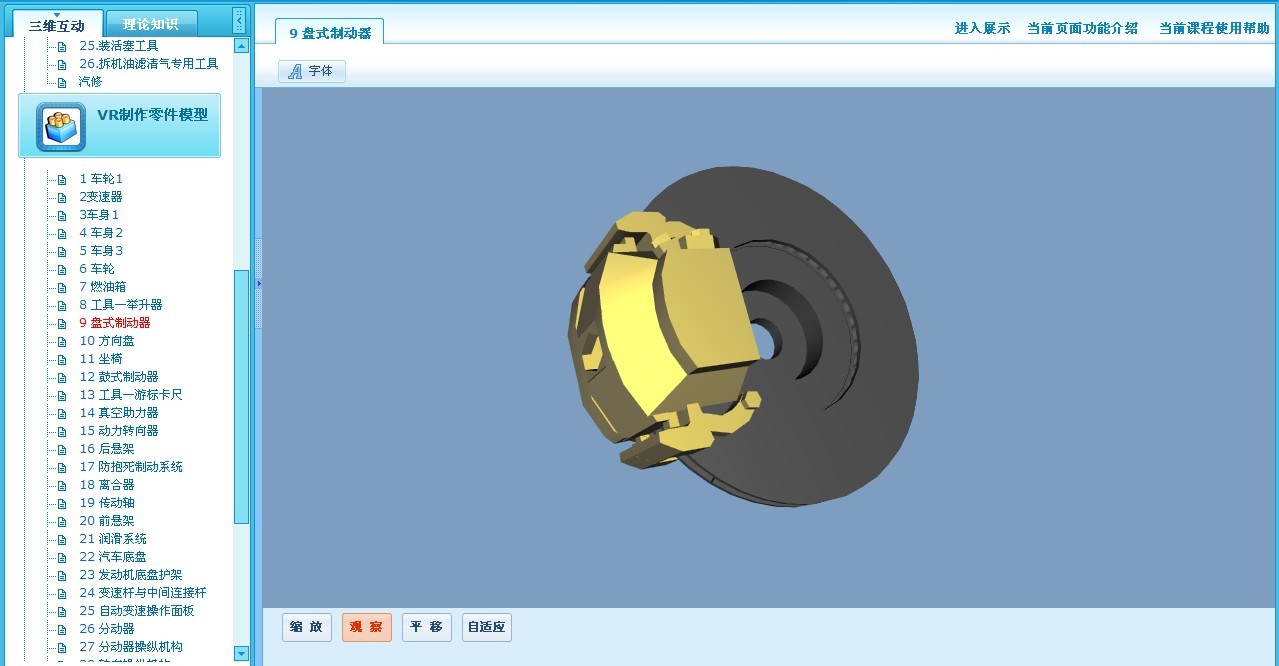Screen dimensions: 1279x666
Task: Click document icon beside 22 汽车底盘
Action: point(62,558)
